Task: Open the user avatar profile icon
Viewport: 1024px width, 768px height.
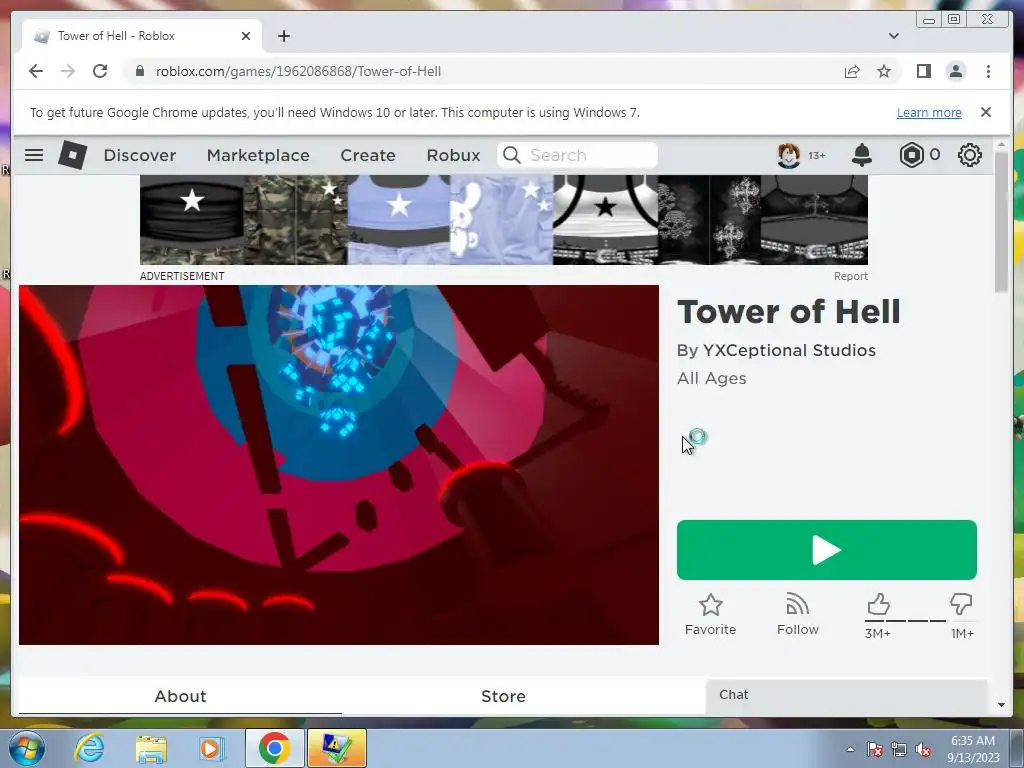Action: click(x=788, y=155)
